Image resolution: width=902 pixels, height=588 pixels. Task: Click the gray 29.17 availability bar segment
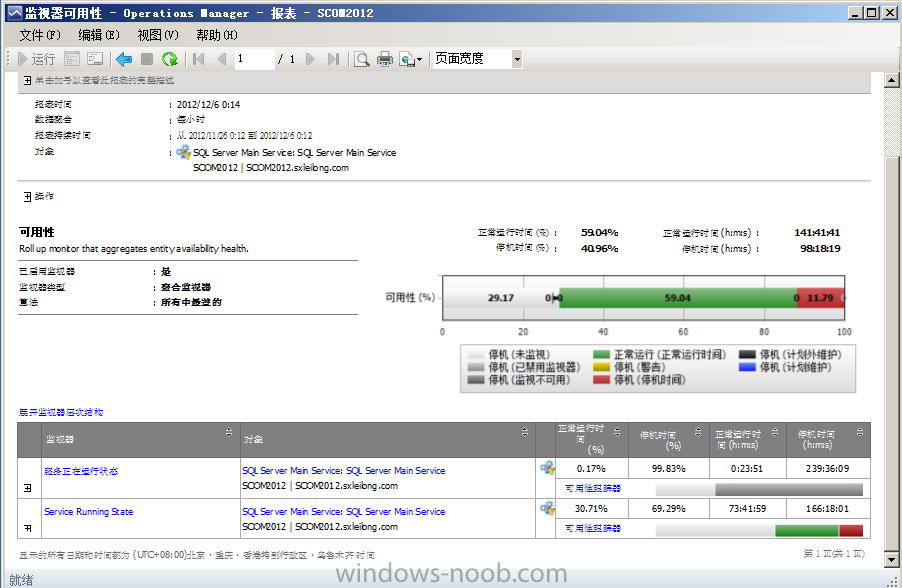click(x=500, y=298)
